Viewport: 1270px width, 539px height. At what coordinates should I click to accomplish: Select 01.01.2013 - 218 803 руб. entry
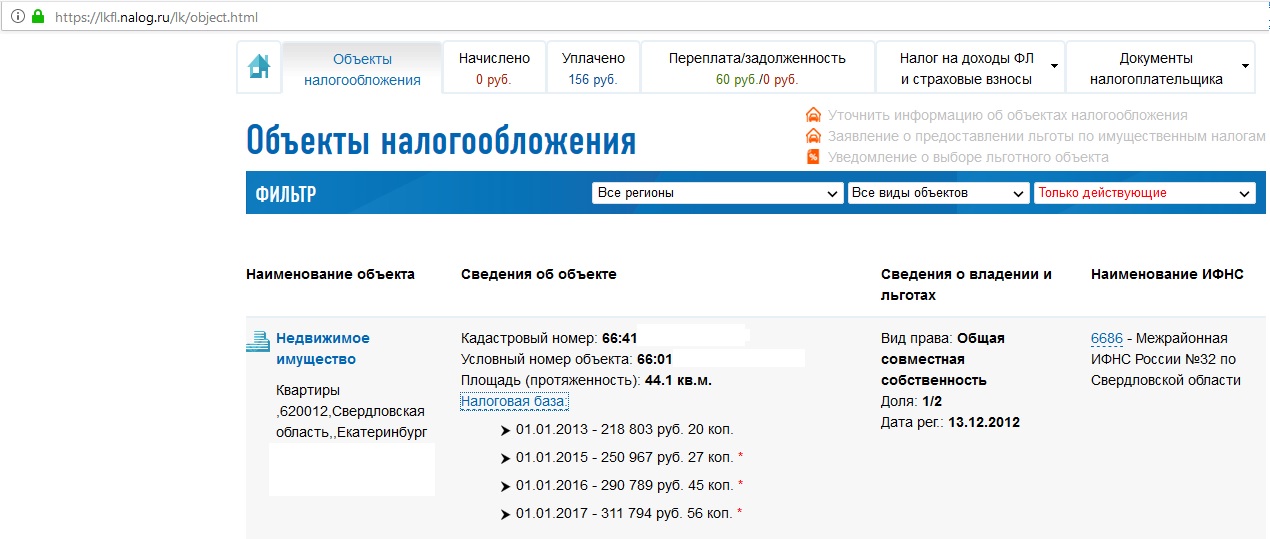point(624,430)
